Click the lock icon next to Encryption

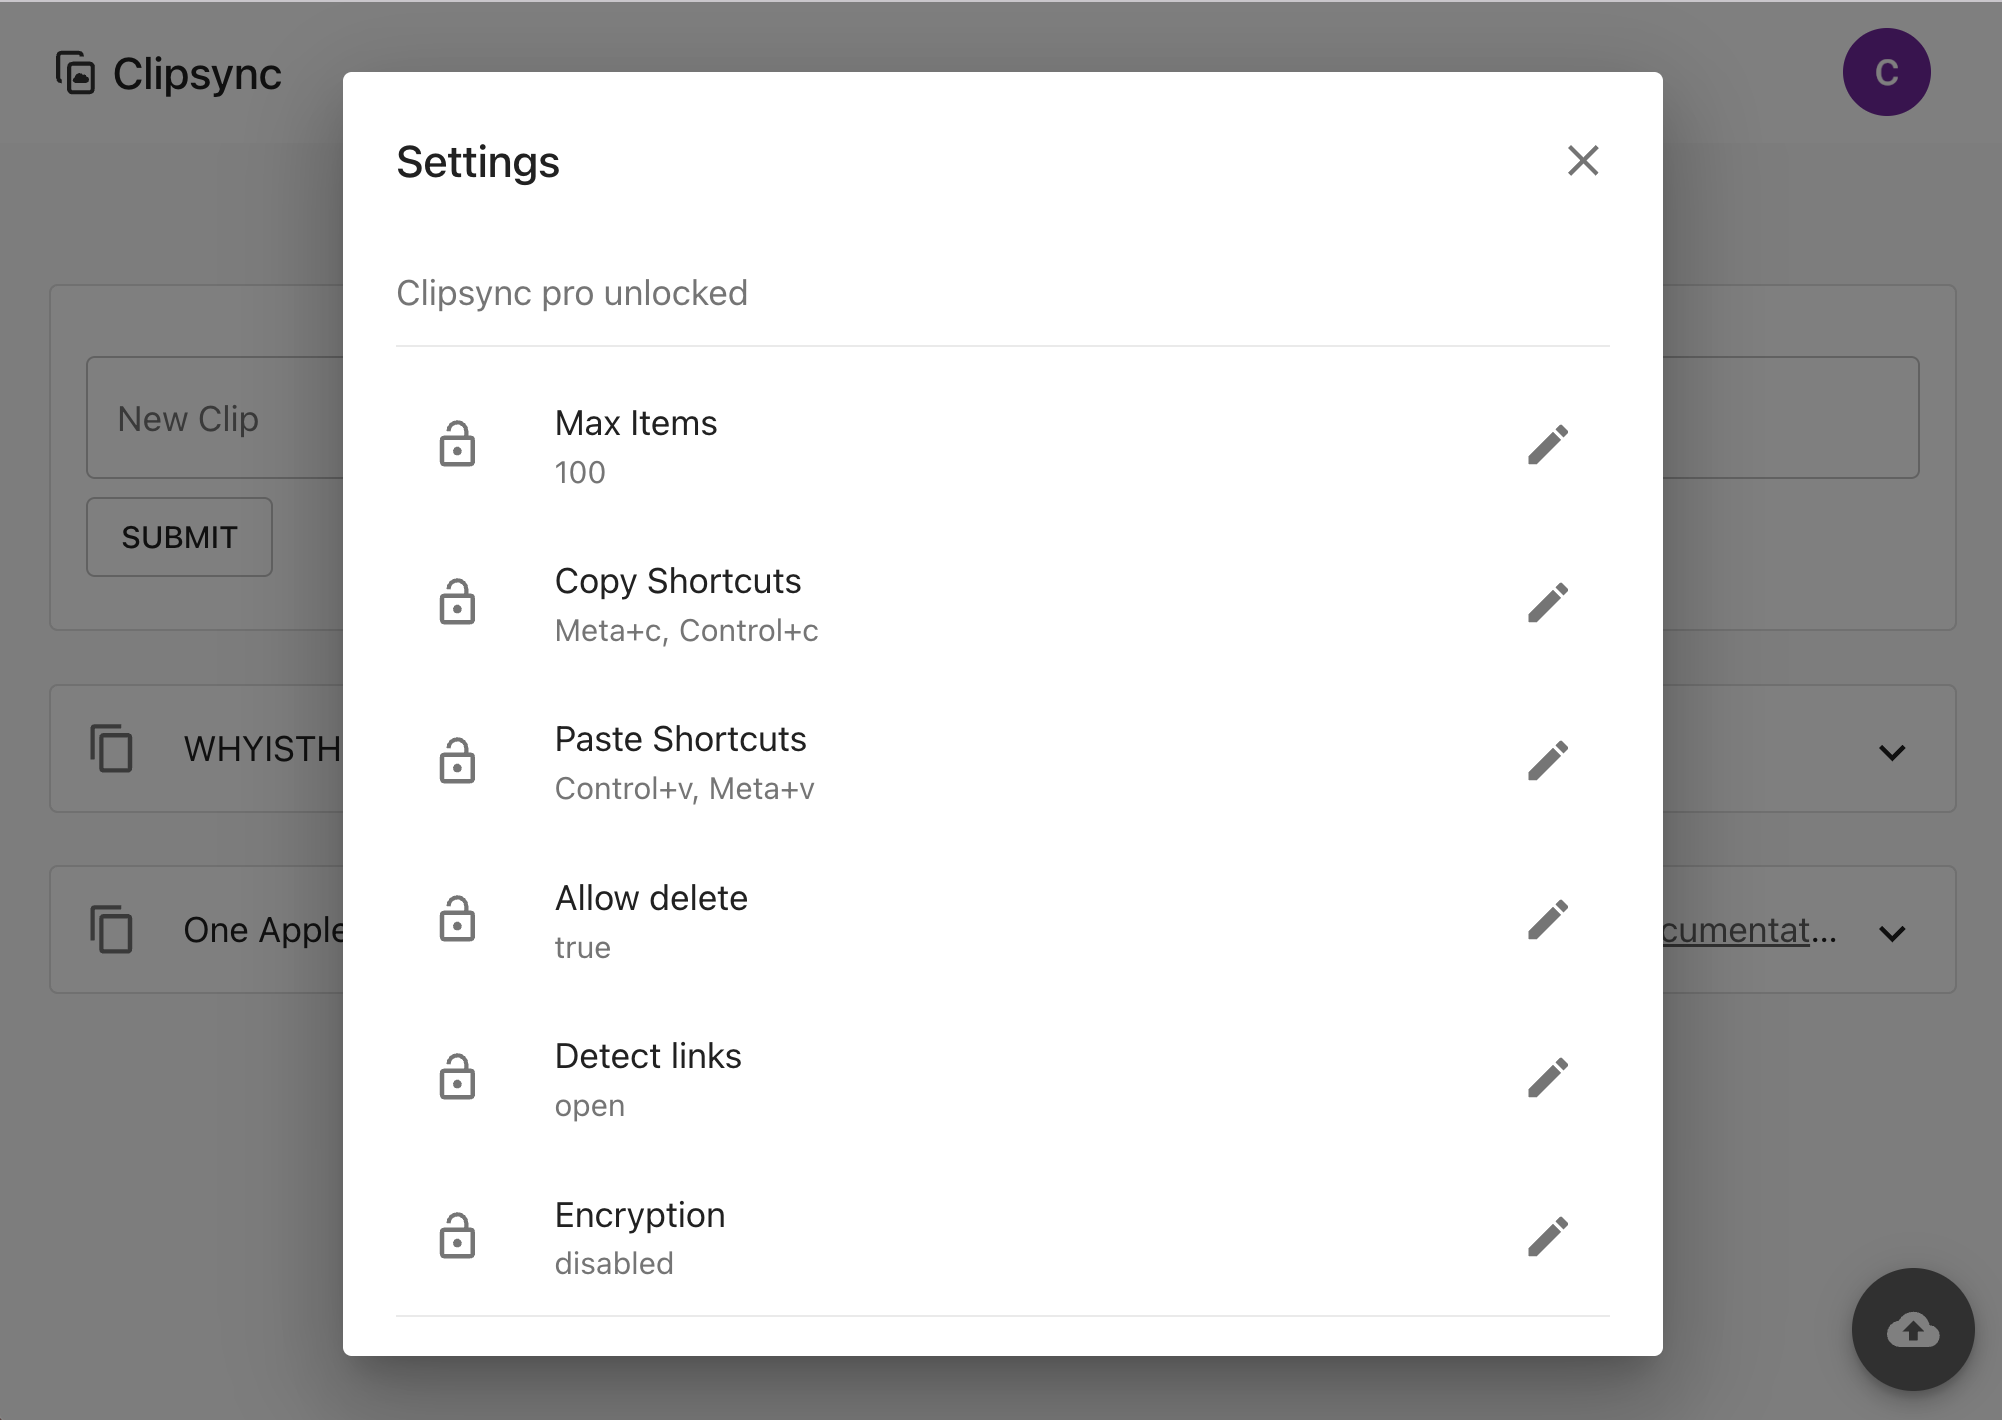point(457,1237)
